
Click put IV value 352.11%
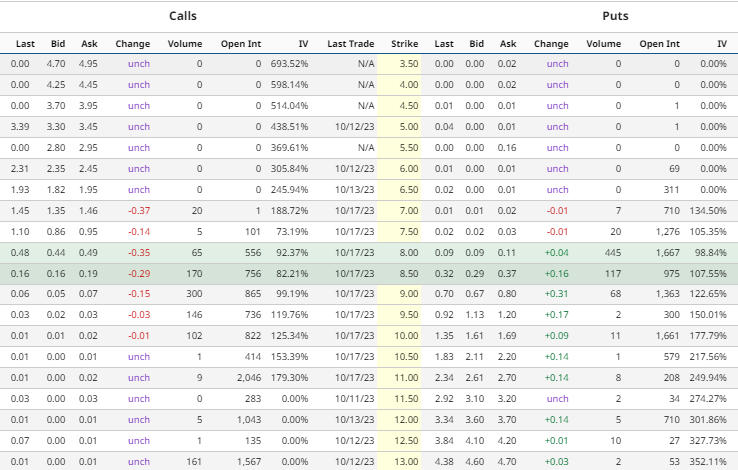point(708,462)
